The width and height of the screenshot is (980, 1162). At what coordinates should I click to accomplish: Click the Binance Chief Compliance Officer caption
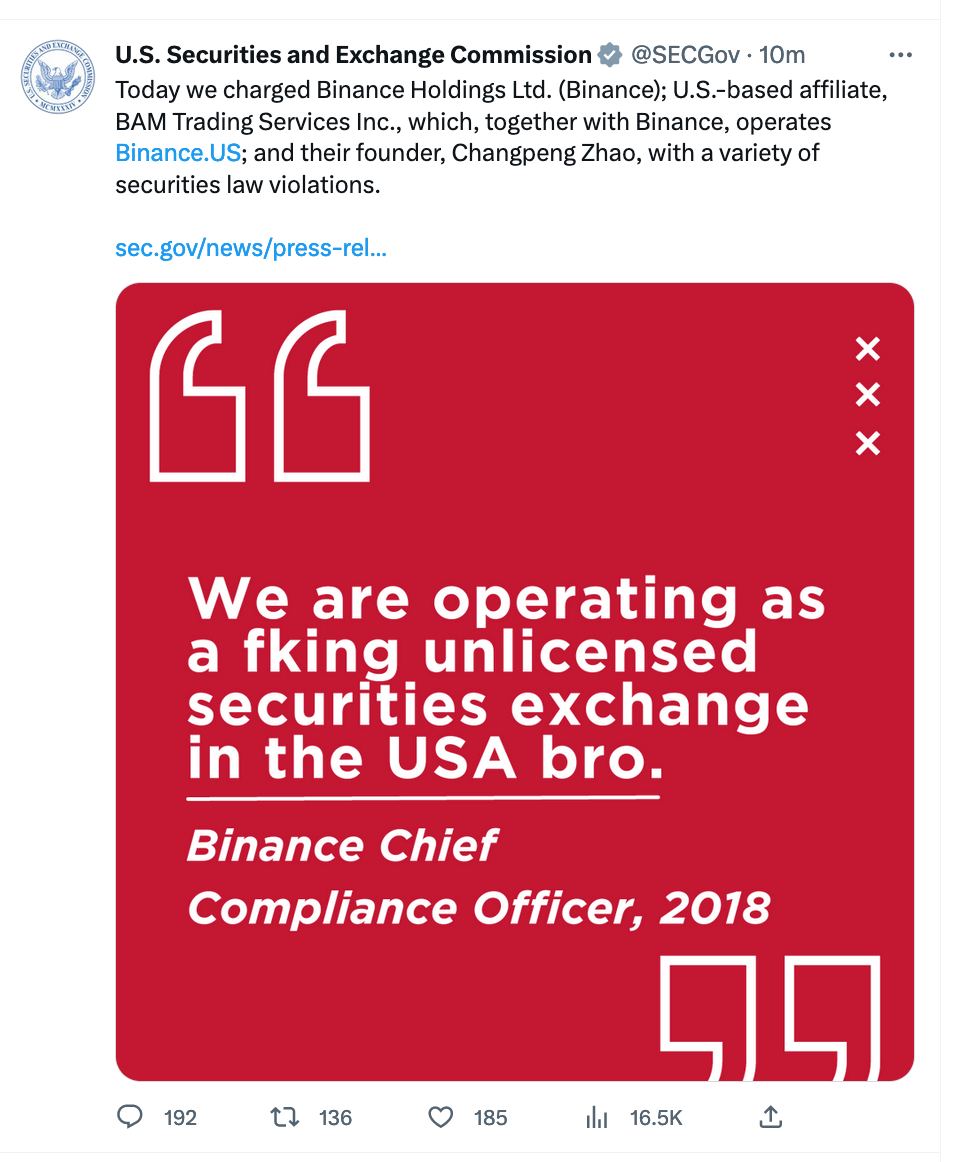tap(479, 877)
